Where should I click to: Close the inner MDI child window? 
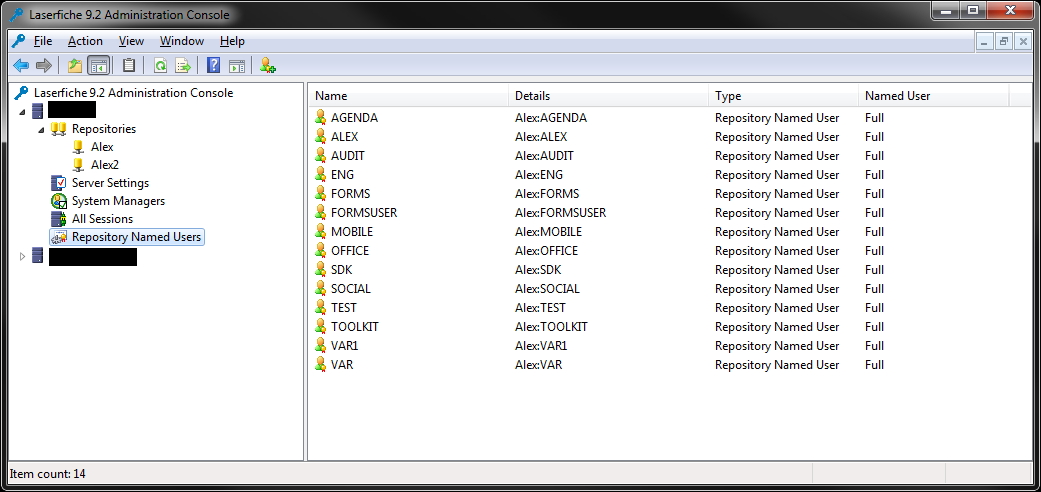pyautogui.click(x=1023, y=41)
